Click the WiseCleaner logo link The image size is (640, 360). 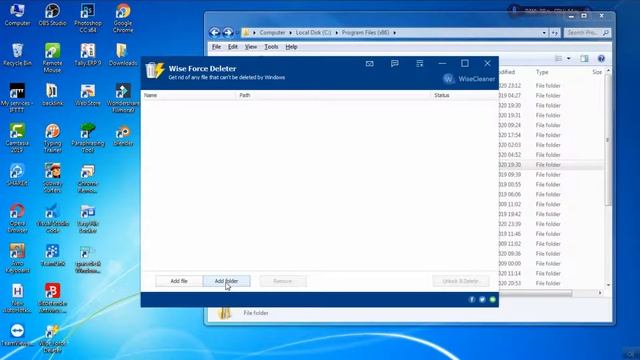pos(469,79)
